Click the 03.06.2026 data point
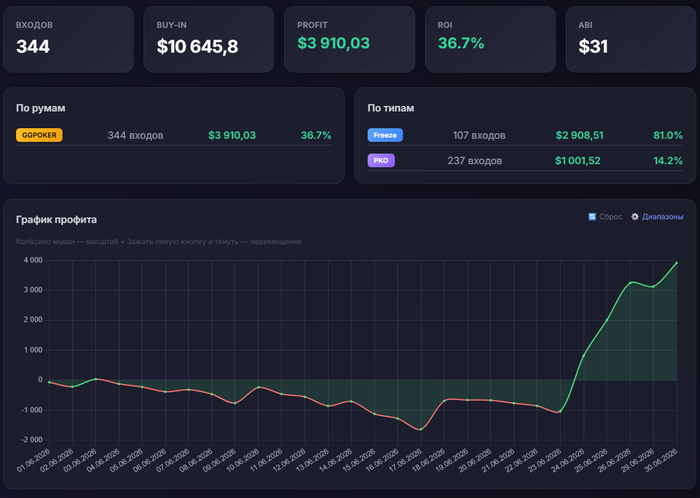Screen dimensions: 700x498 click(96, 379)
